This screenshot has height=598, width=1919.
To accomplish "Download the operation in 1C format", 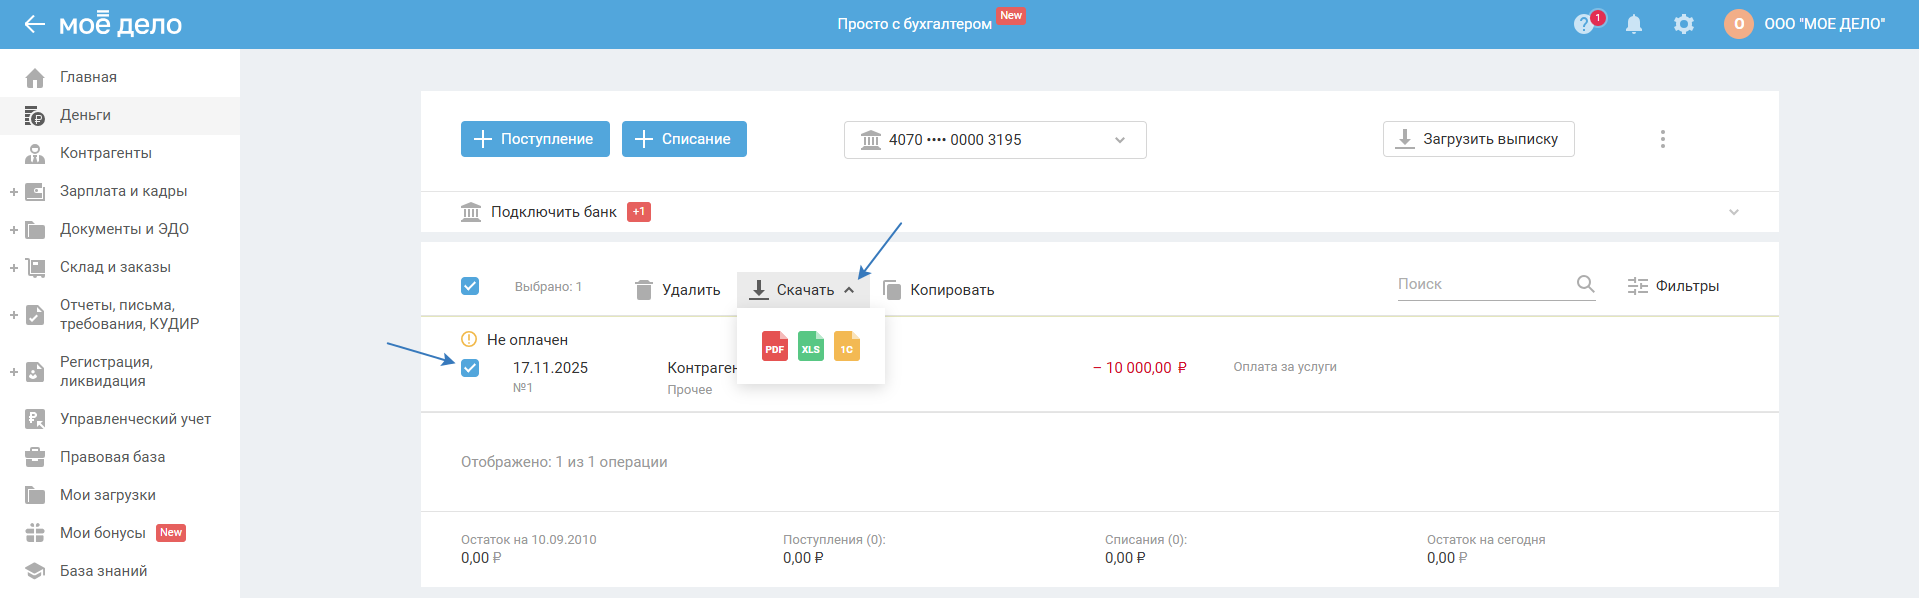I will 847,346.
